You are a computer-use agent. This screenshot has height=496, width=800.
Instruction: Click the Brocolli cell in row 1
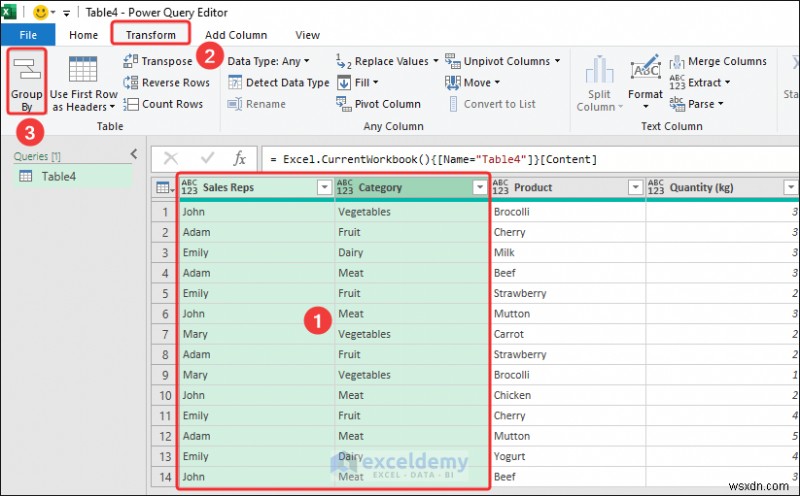coord(567,212)
